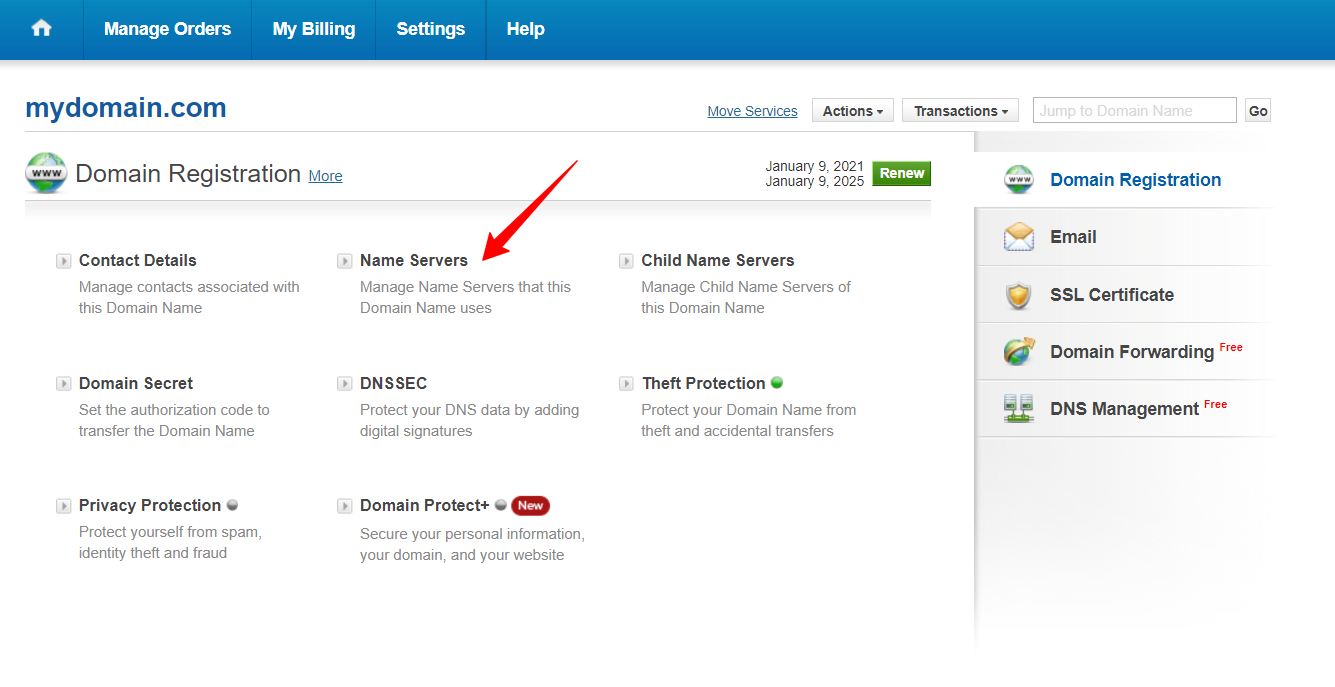Open the Actions dropdown
This screenshot has width=1335, height=687.
pos(852,111)
